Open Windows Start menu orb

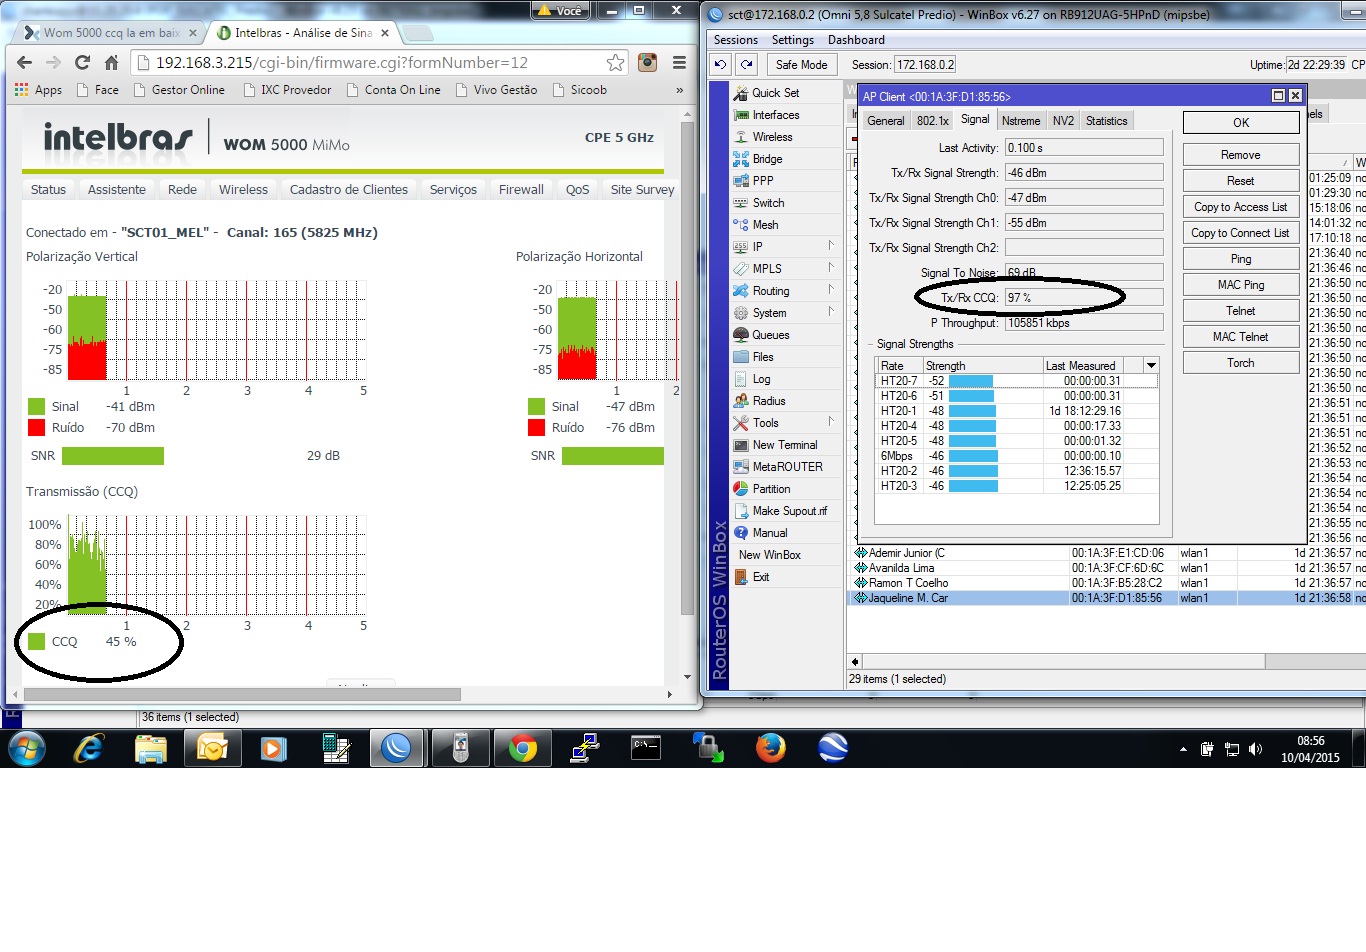coord(26,747)
